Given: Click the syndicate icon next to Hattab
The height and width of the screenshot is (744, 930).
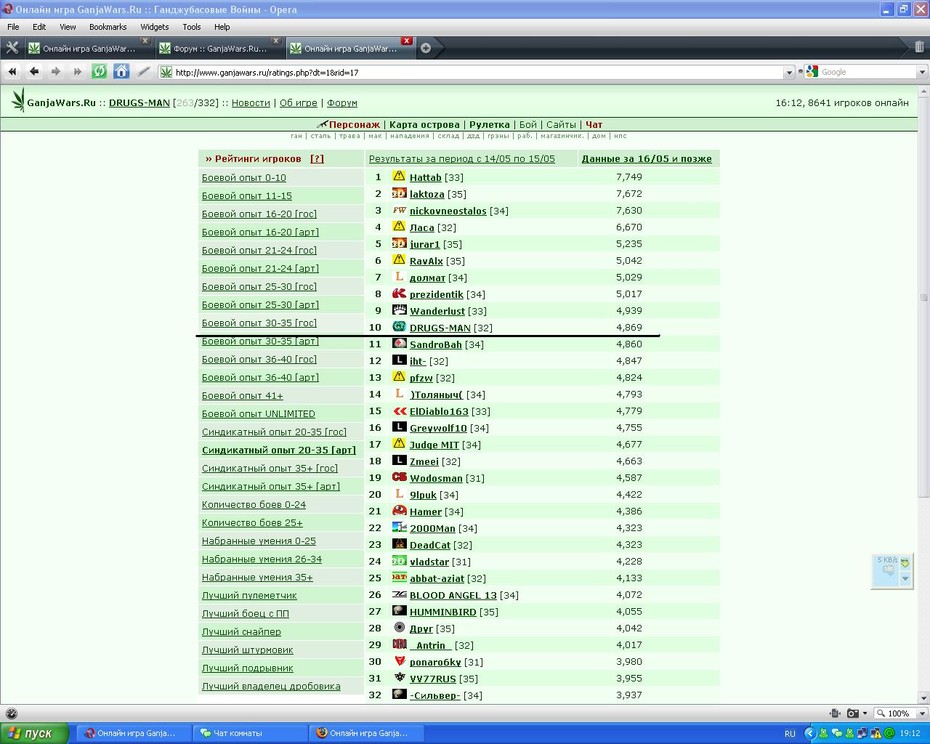Looking at the screenshot, I should pos(399,176).
